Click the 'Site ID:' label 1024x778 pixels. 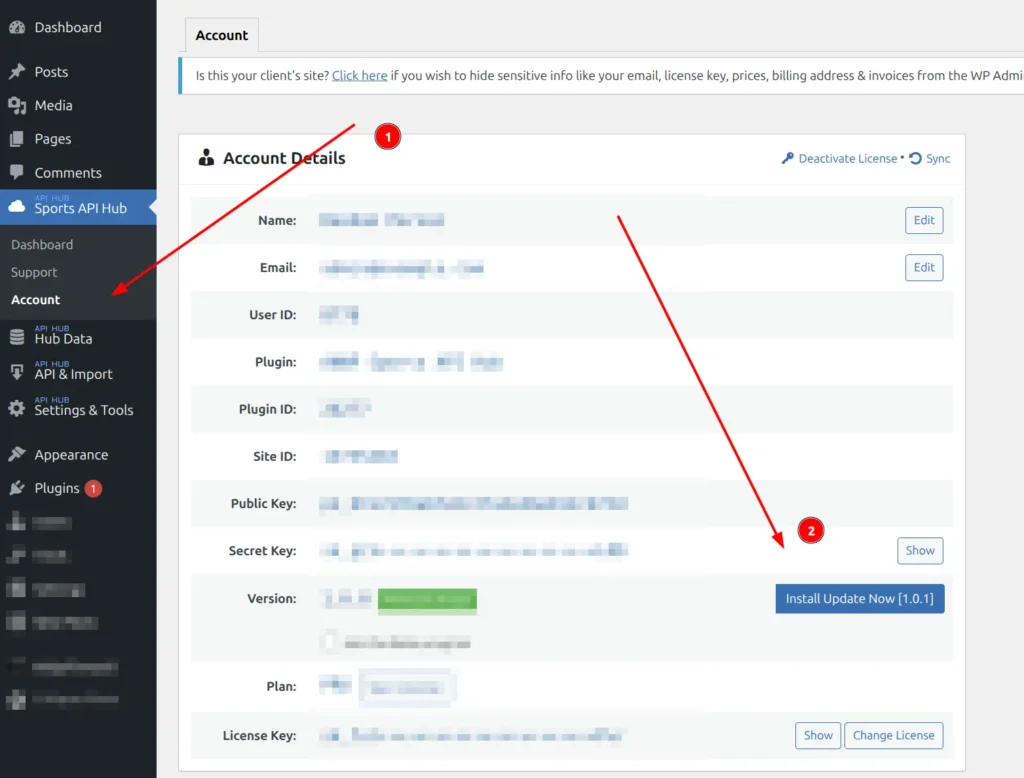(x=274, y=456)
